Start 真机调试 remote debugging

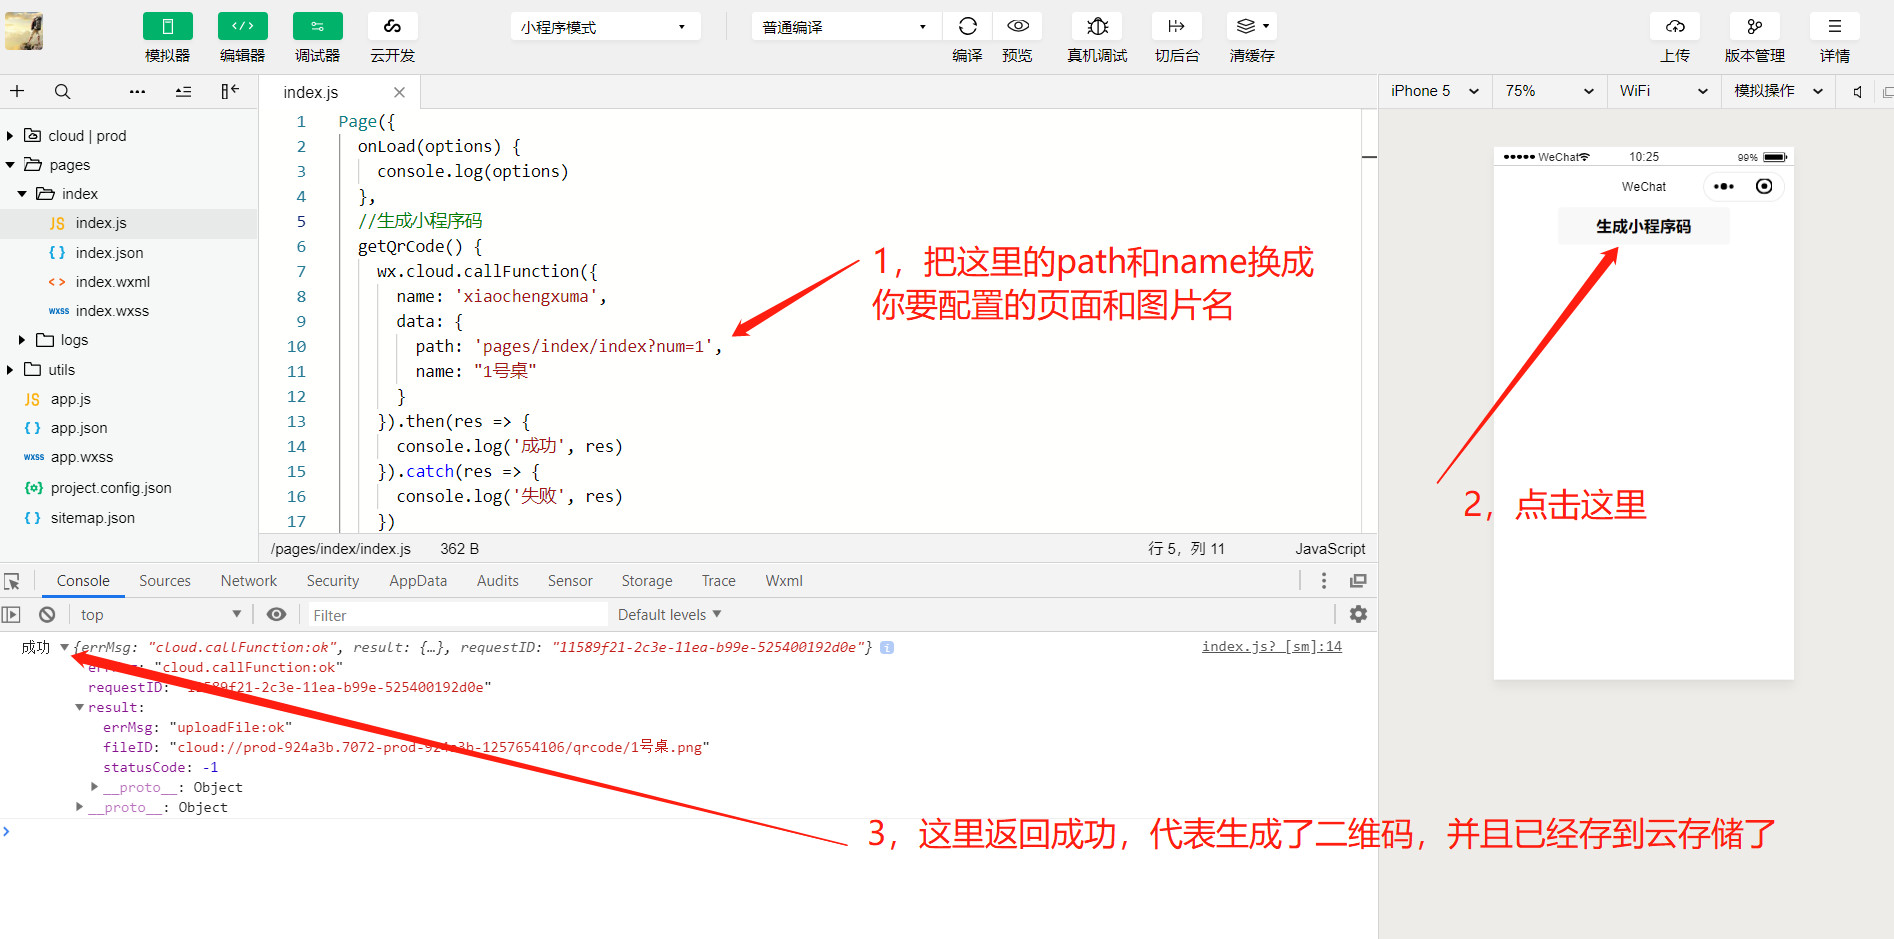point(1096,26)
